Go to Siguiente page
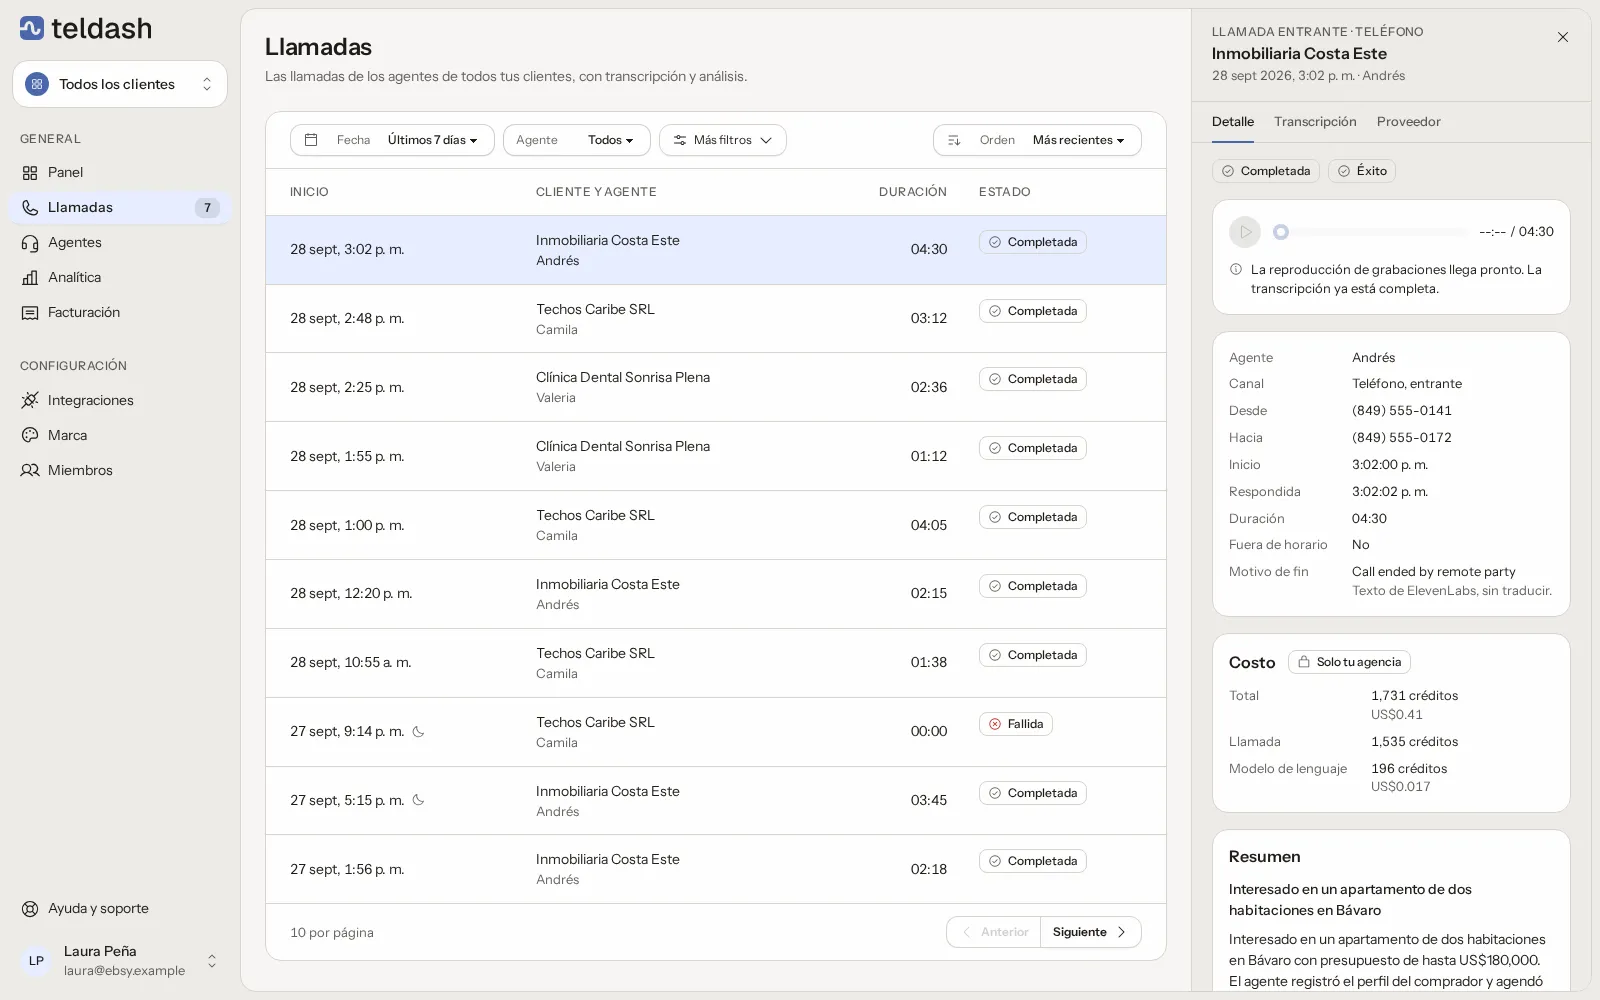Viewport: 1600px width, 1000px height. [1090, 932]
